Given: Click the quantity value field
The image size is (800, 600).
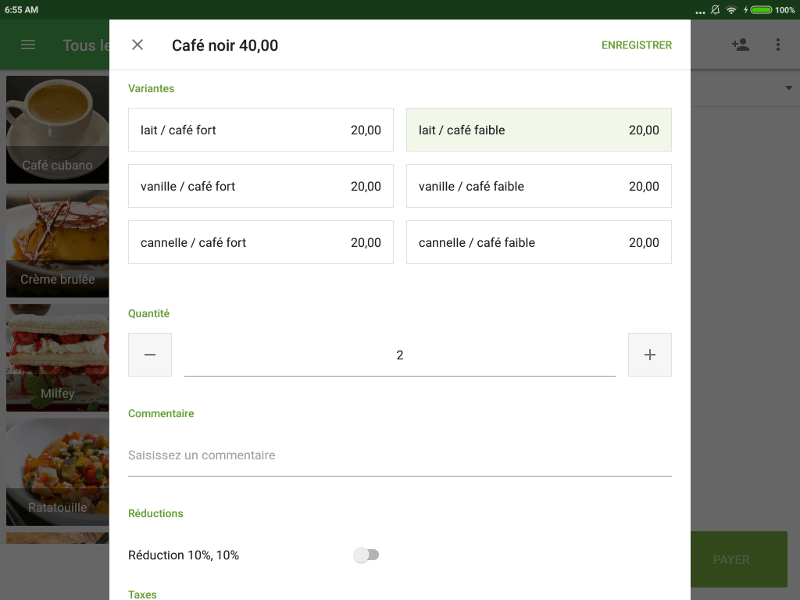Looking at the screenshot, I should click(400, 355).
